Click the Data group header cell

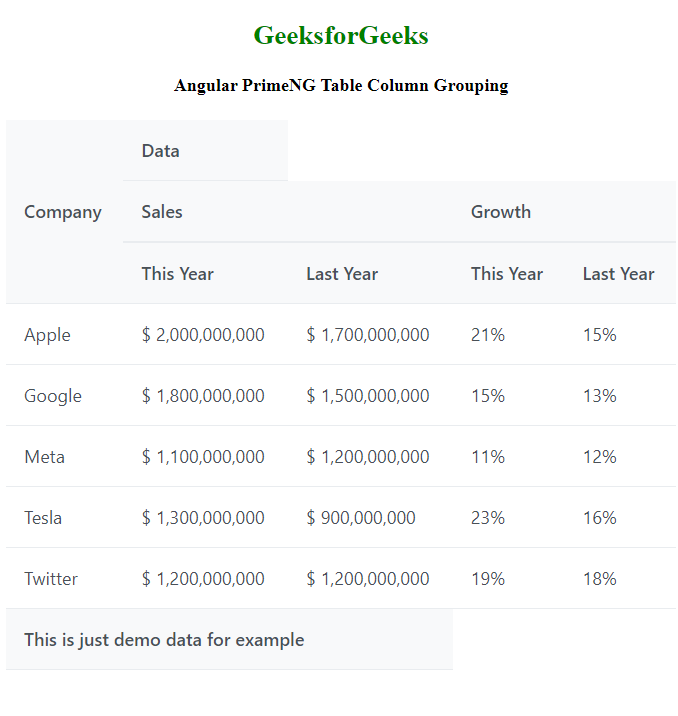[x=161, y=151]
